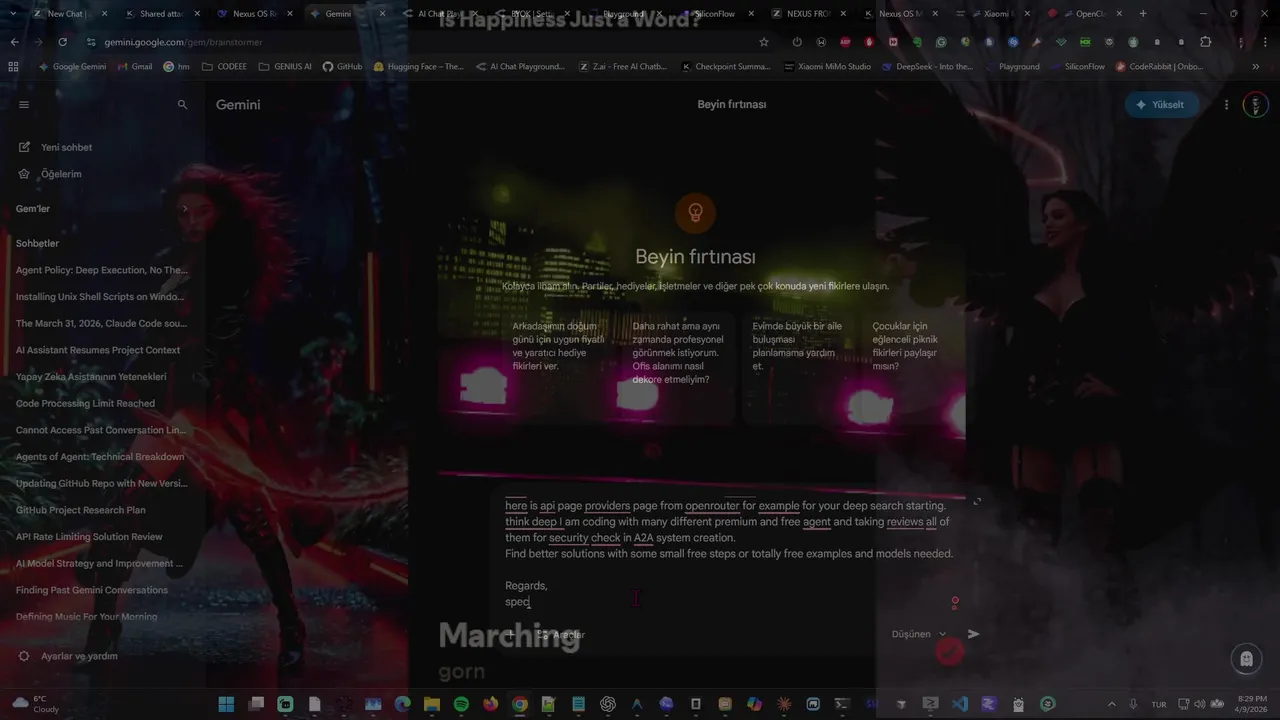Send the prompt with the arrow icon
Image resolution: width=1280 pixels, height=720 pixels.
[974, 634]
